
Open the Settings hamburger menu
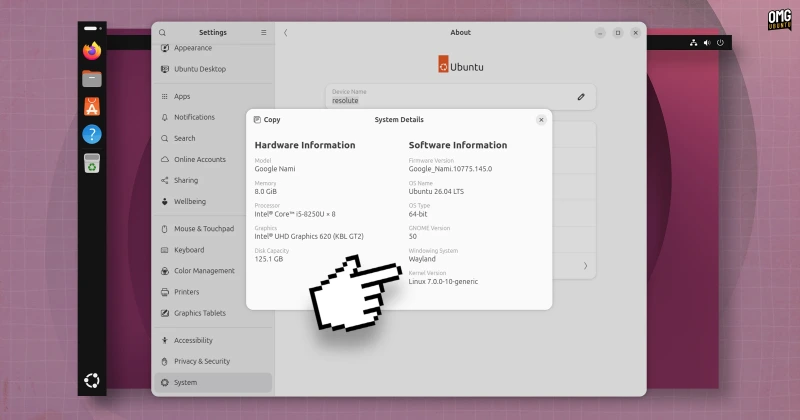[264, 33]
